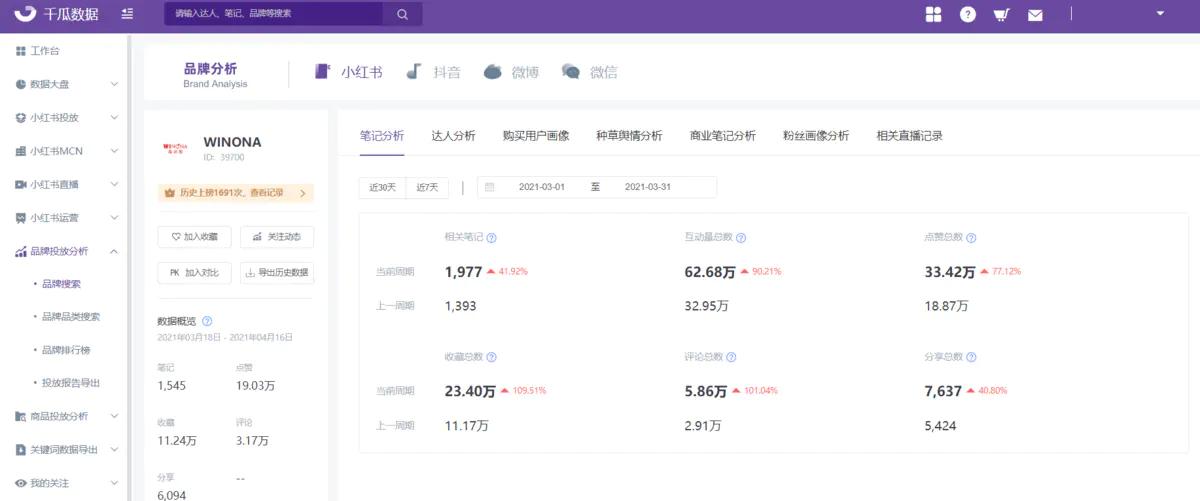This screenshot has height=501, width=1200.
Task: Open 购买用户画像 tab
Action: (536, 136)
